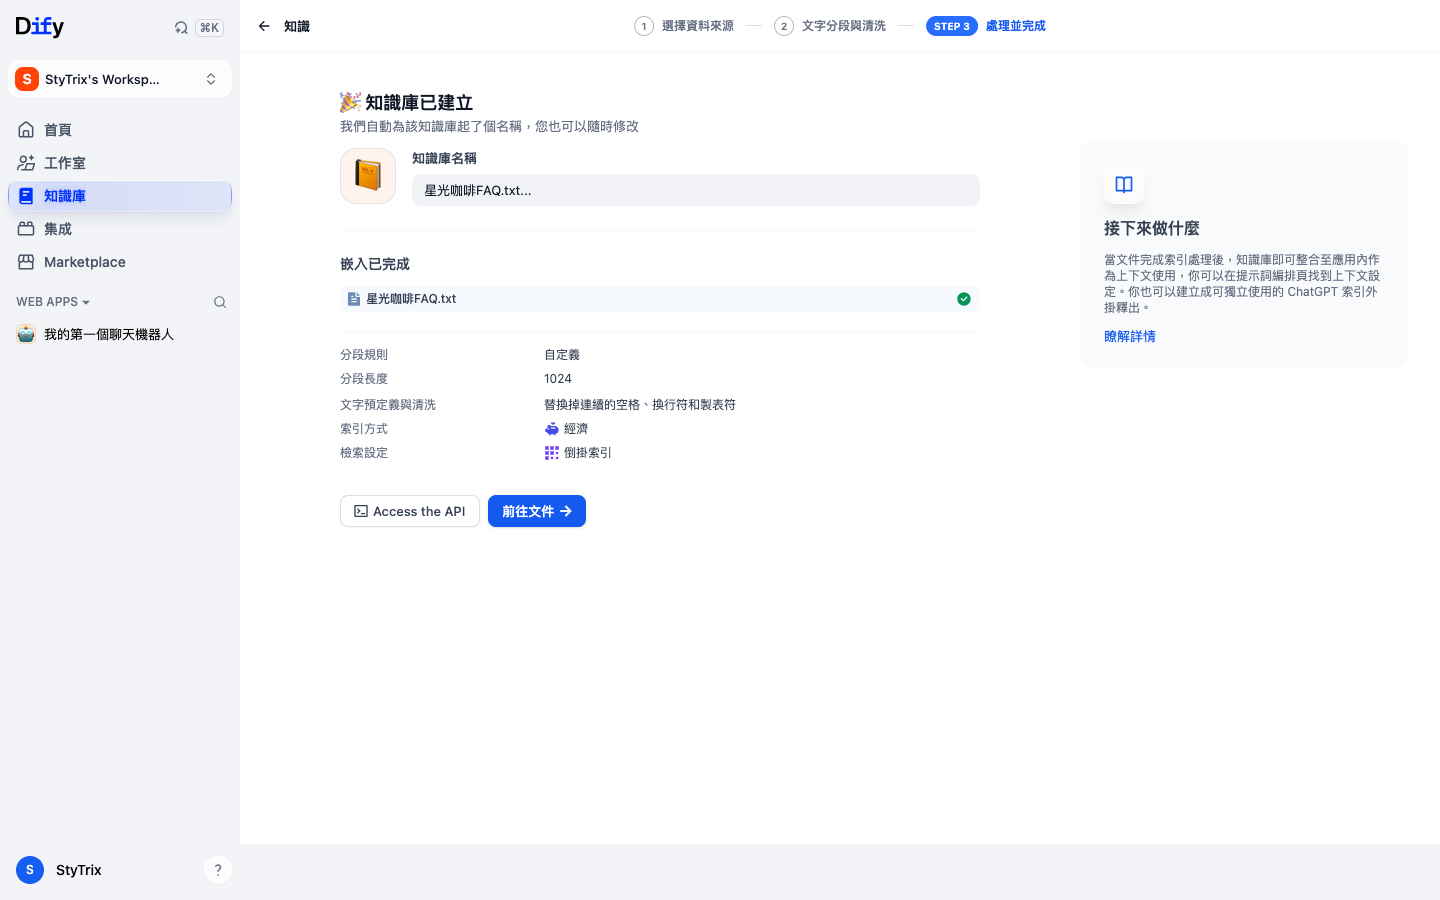This screenshot has width=1440, height=900.
Task: Click the open book icon above 接下來做什麼
Action: [x=1124, y=184]
